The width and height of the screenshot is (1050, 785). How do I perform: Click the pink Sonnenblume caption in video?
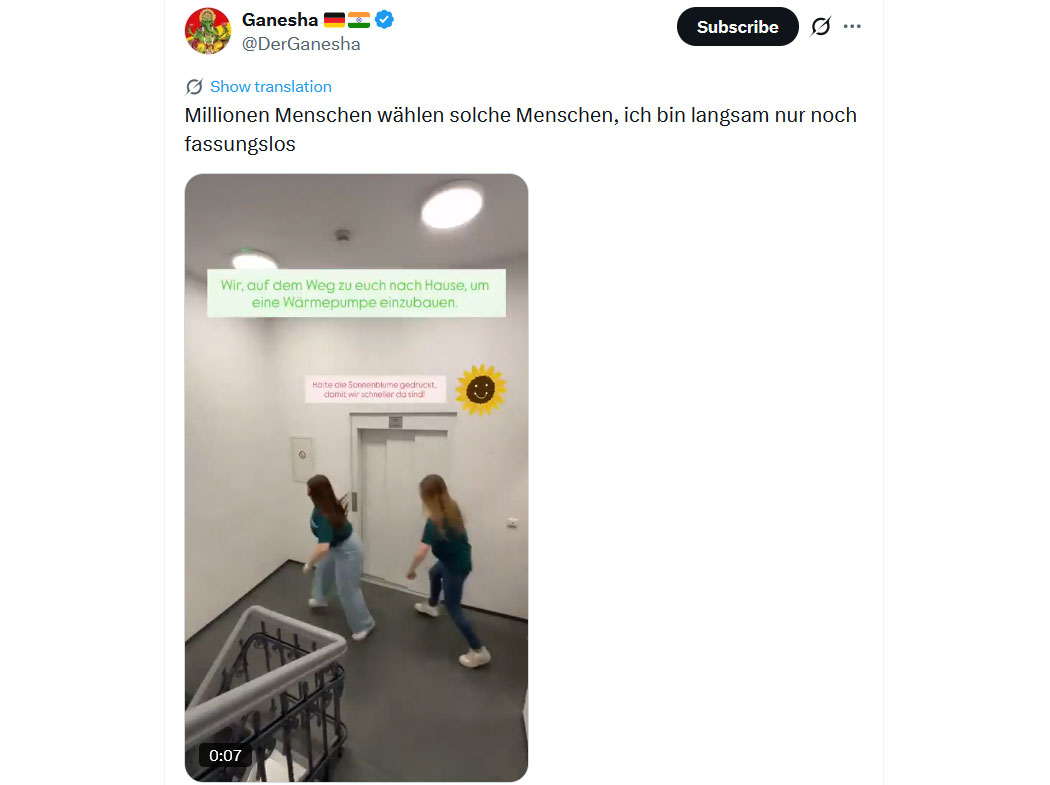pyautogui.click(x=375, y=389)
